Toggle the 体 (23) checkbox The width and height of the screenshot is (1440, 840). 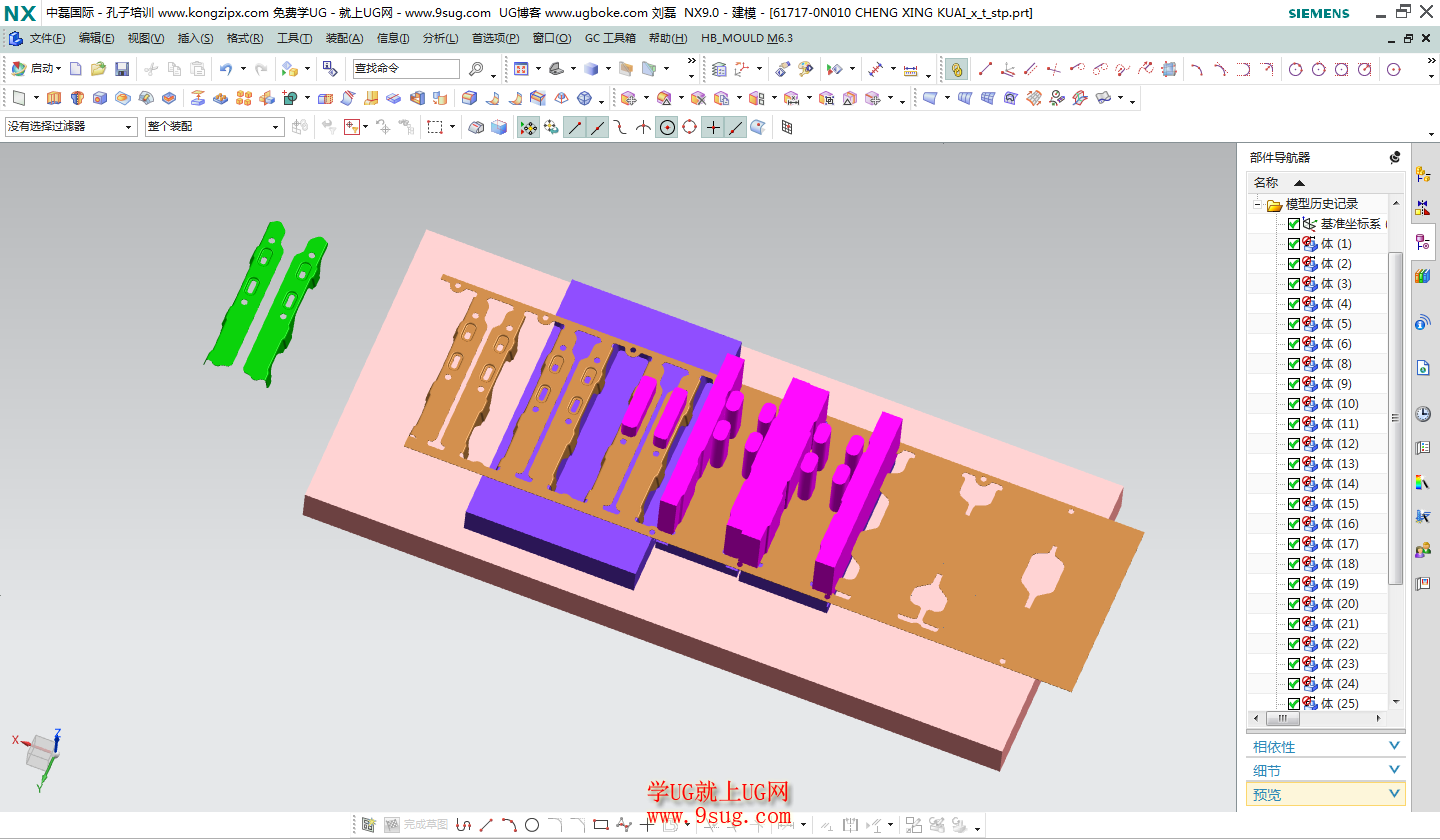(x=1294, y=664)
